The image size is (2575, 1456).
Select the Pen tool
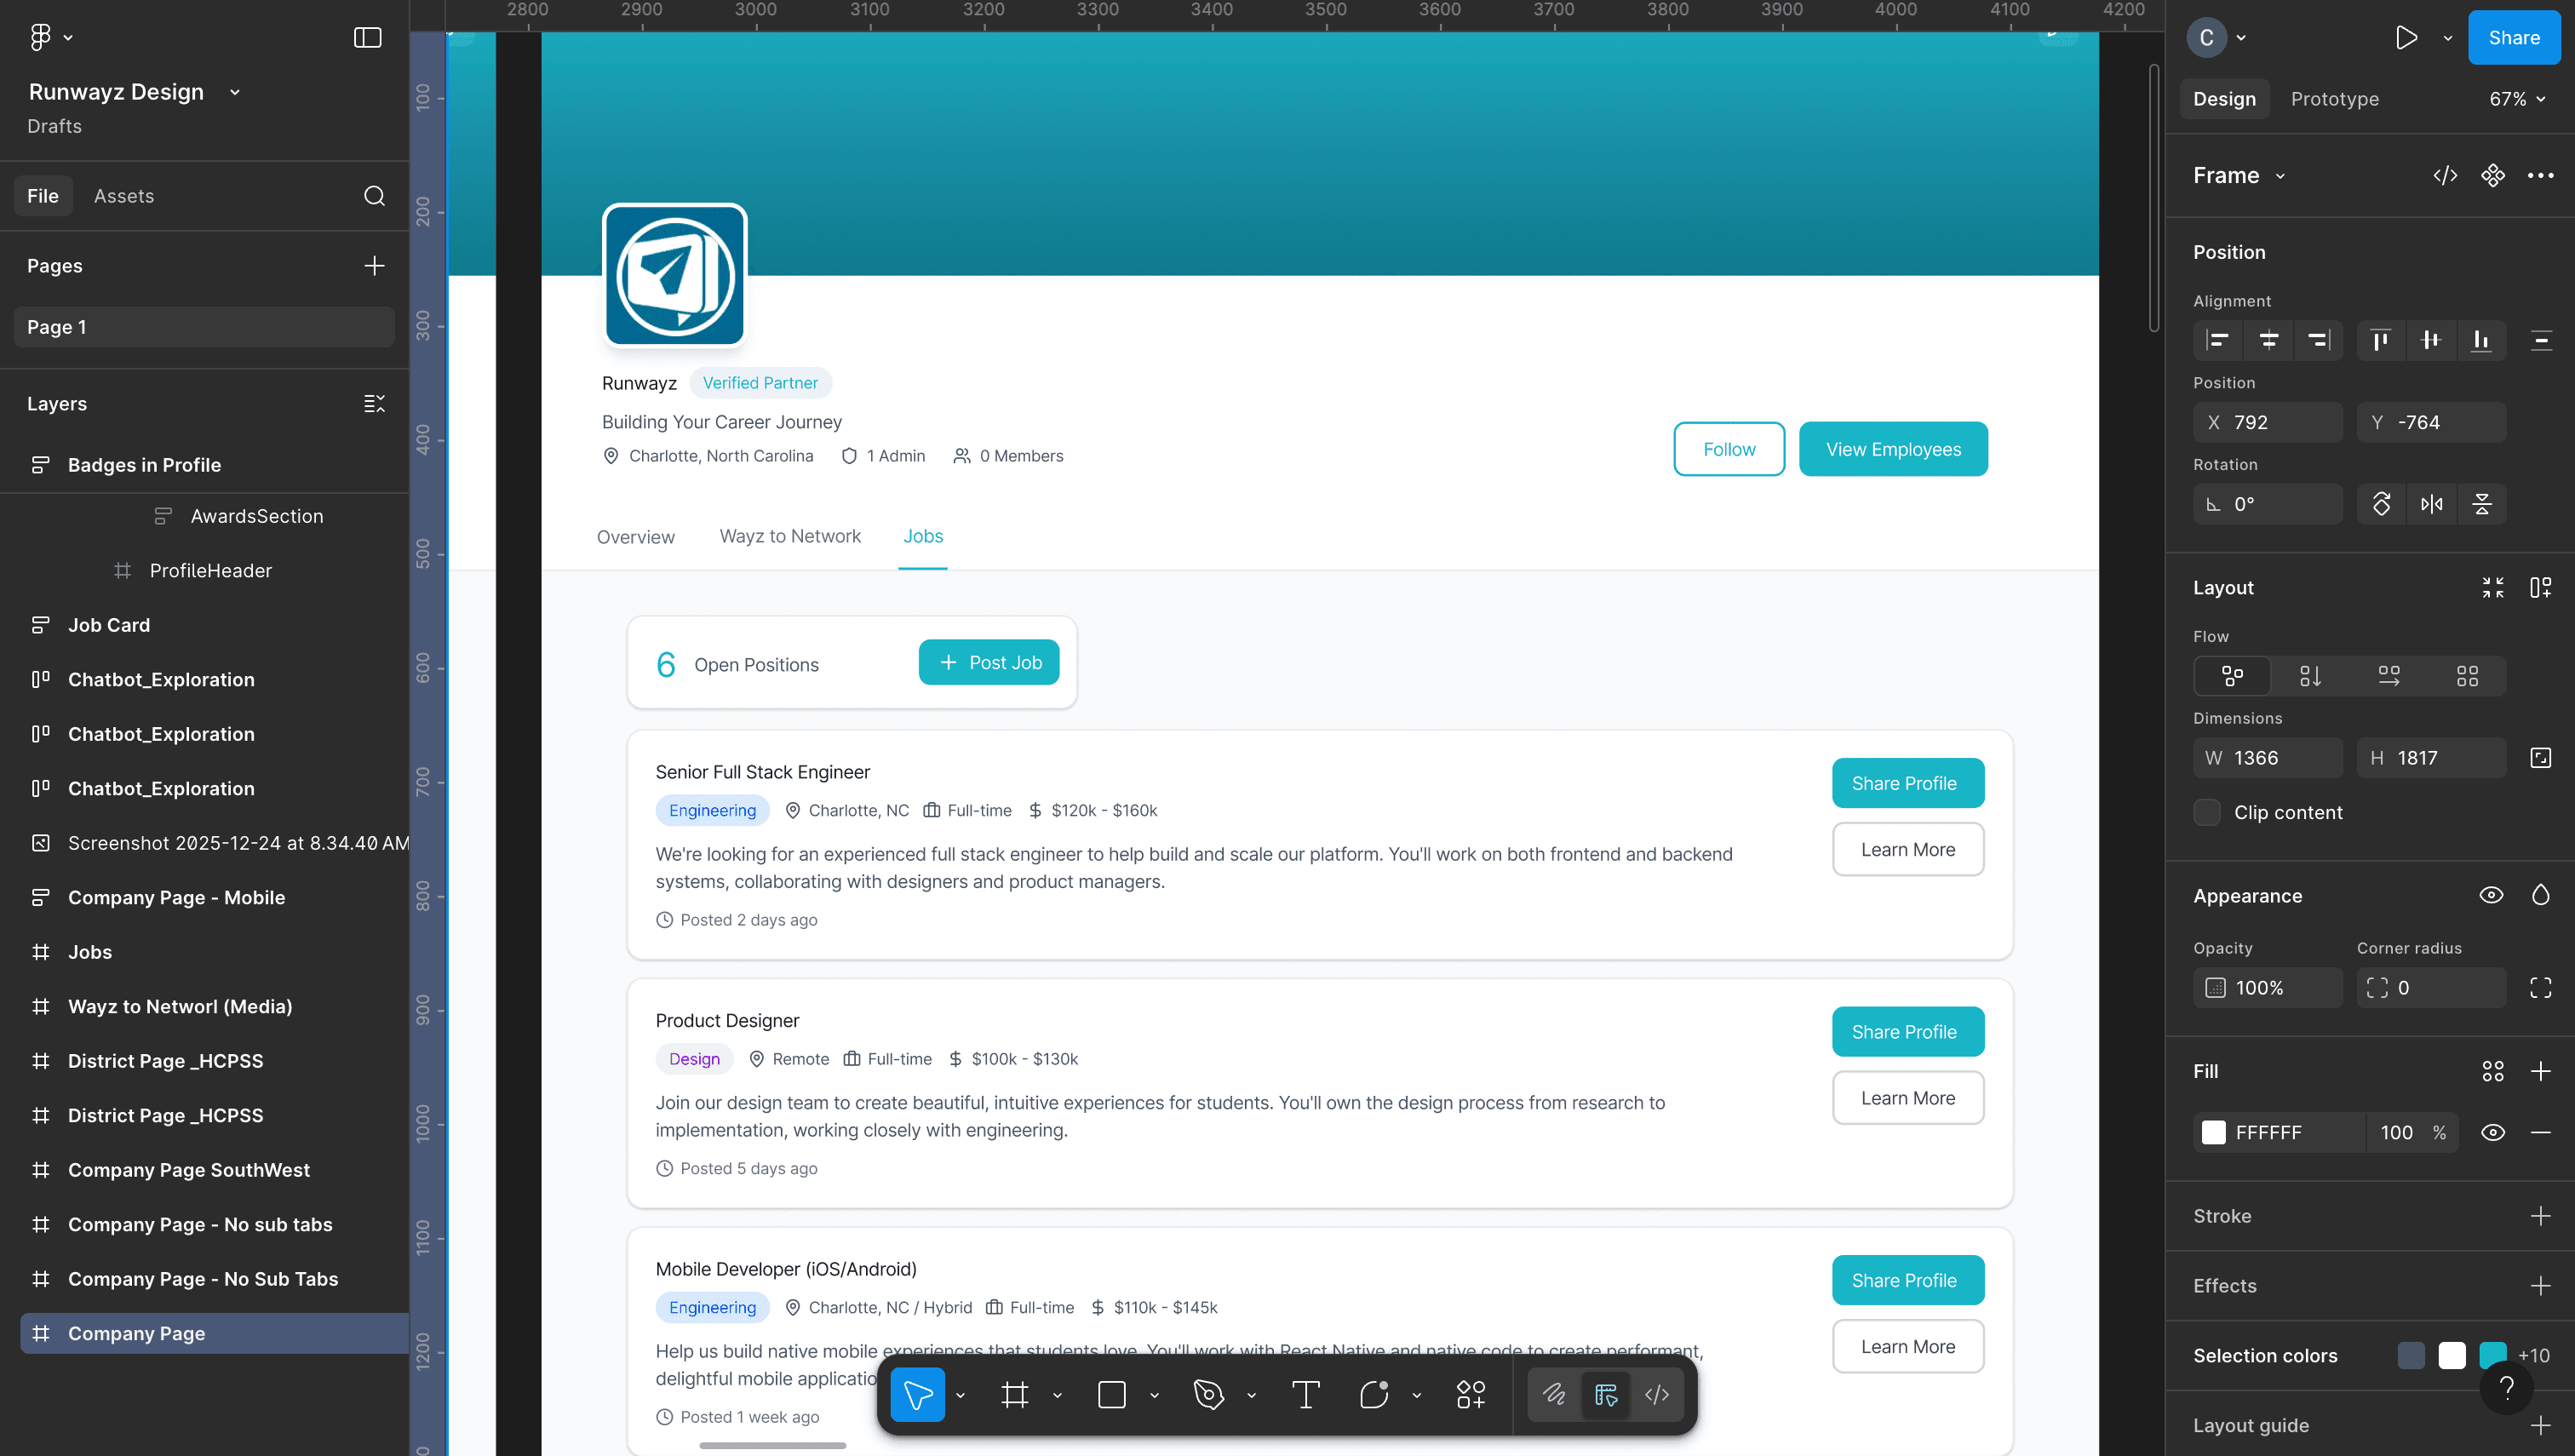pyautogui.click(x=1208, y=1394)
